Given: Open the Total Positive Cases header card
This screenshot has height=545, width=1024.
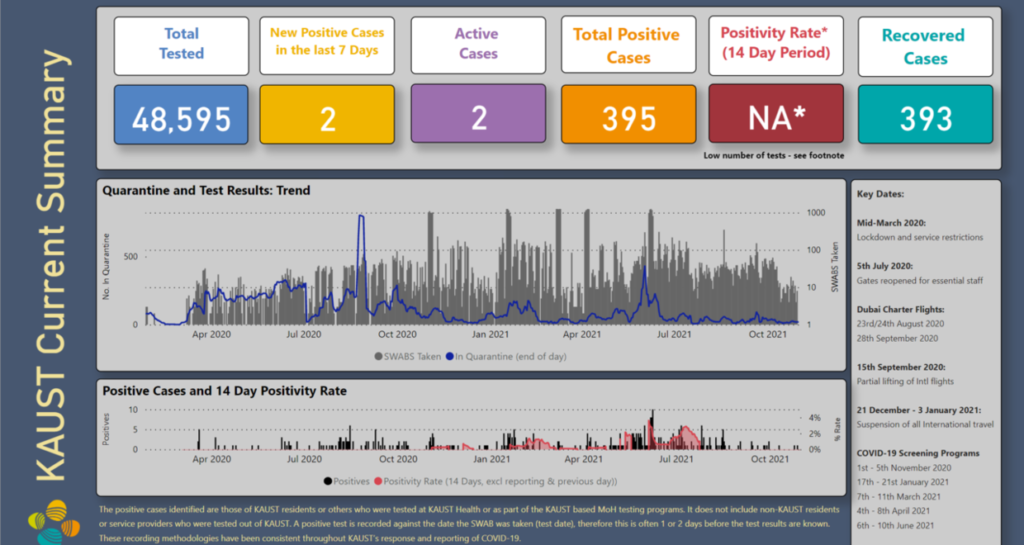Looking at the screenshot, I should (x=628, y=46).
